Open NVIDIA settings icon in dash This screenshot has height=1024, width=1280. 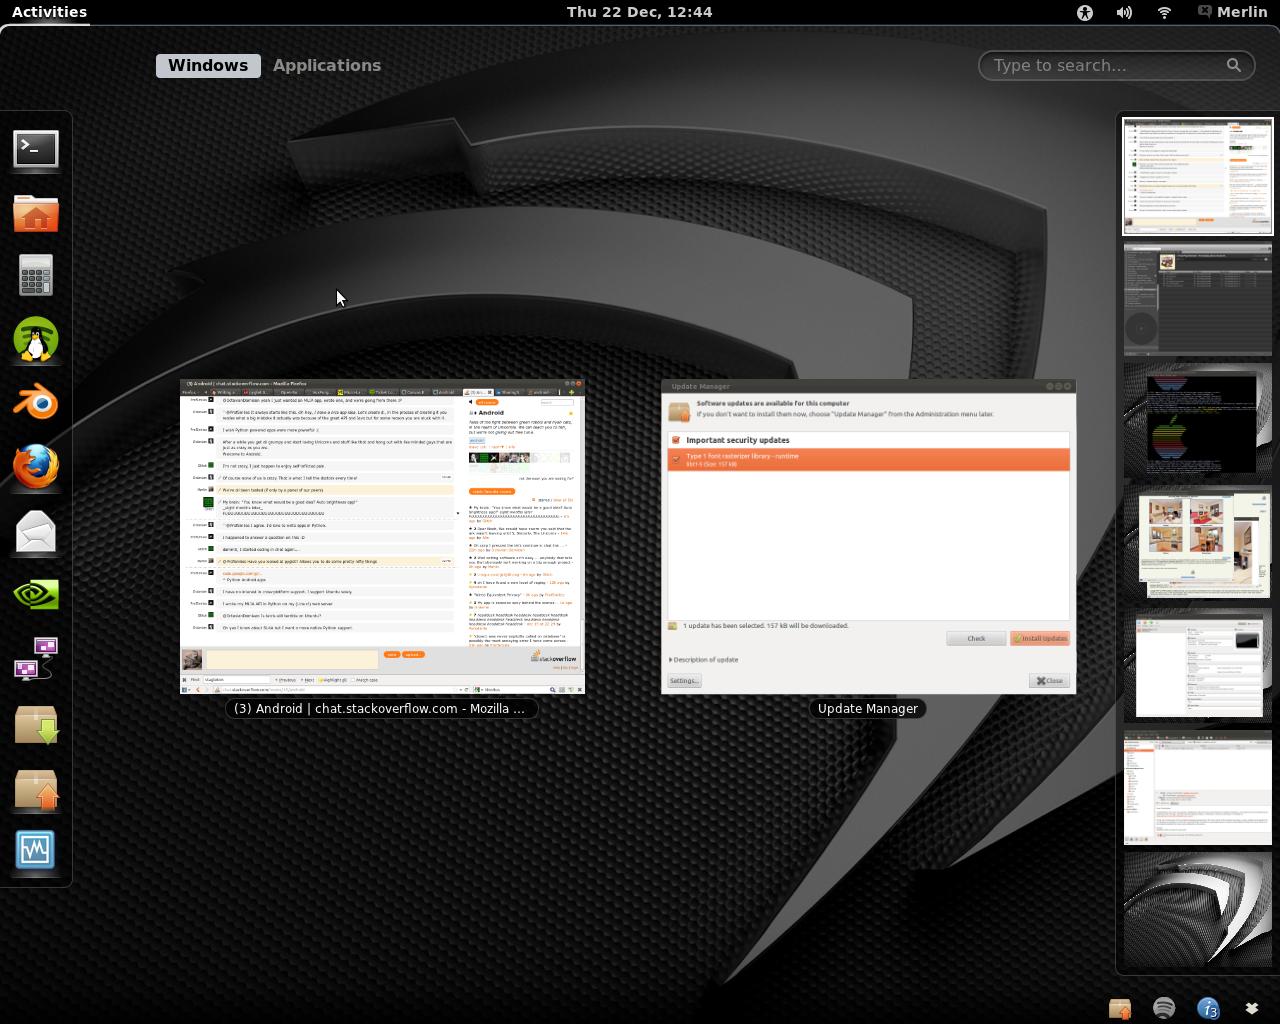click(x=36, y=595)
